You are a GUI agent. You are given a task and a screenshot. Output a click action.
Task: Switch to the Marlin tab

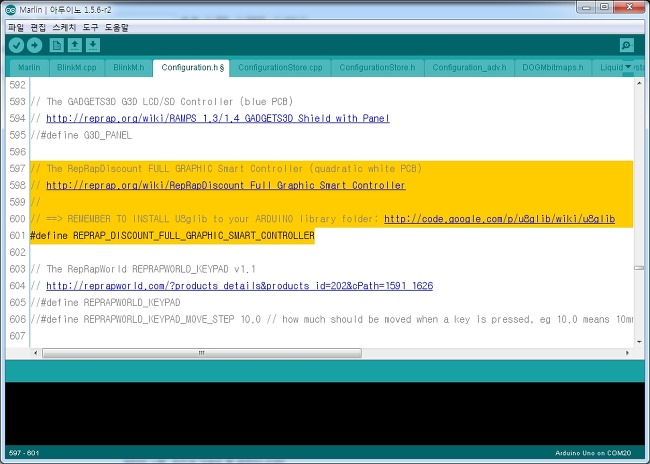pyautogui.click(x=29, y=68)
